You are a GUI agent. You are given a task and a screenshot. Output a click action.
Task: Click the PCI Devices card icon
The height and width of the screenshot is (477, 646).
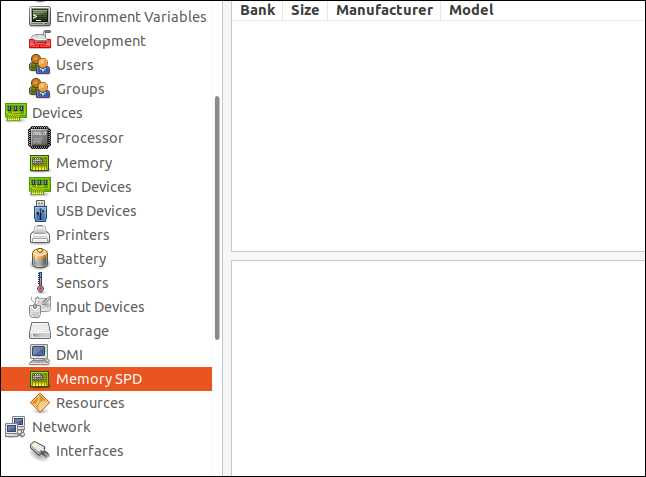coord(39,187)
